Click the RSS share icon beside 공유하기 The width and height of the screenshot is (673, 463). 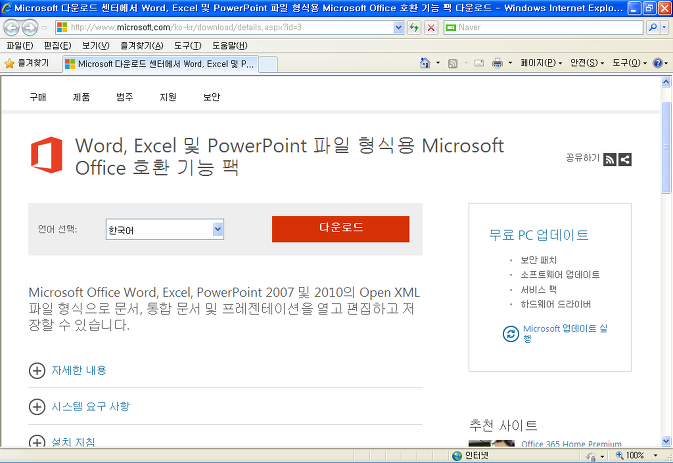[x=609, y=159]
